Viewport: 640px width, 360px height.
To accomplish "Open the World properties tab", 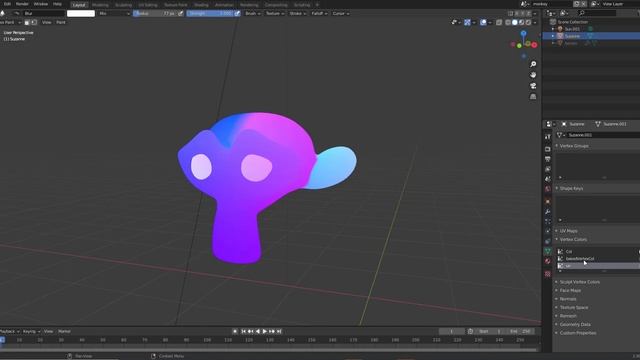I will tap(548, 189).
